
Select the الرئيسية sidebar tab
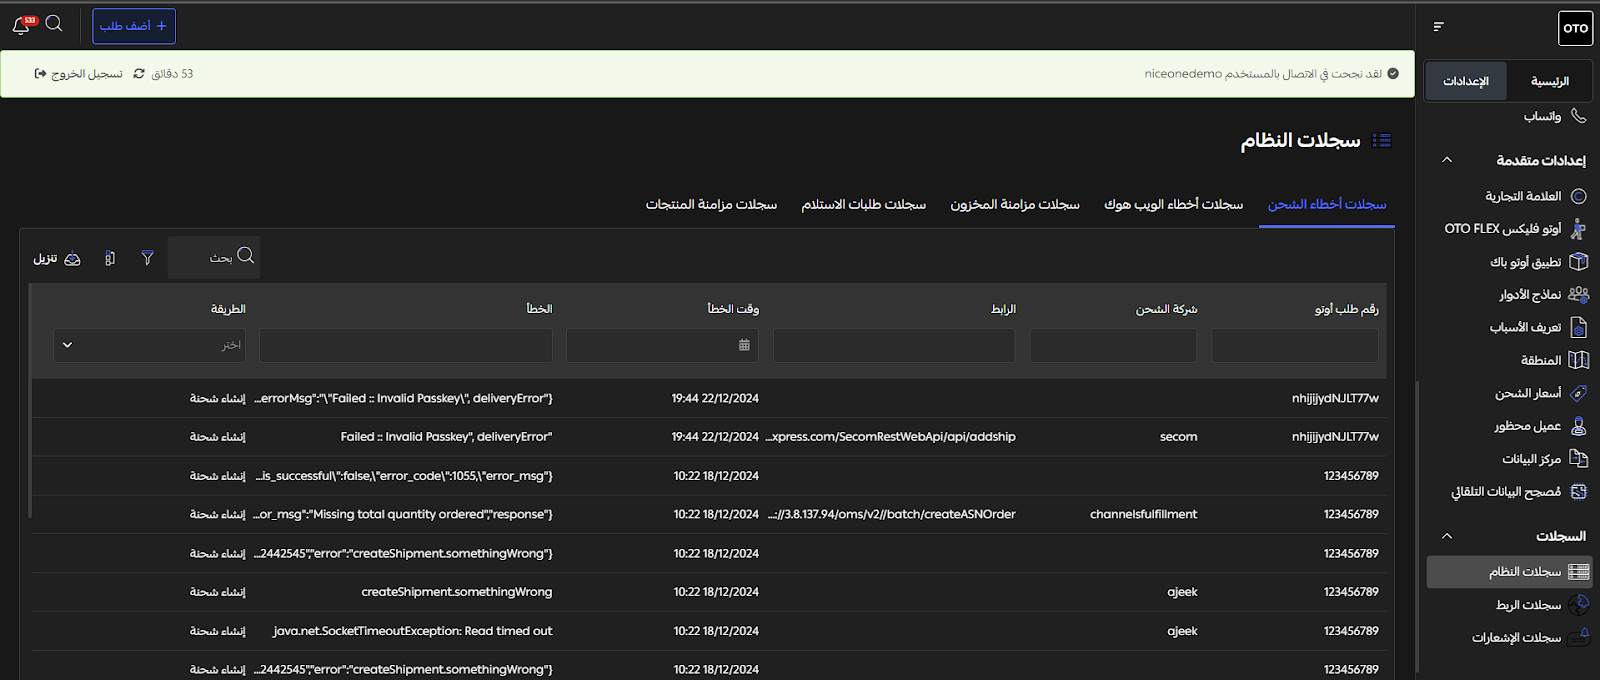tap(1550, 81)
